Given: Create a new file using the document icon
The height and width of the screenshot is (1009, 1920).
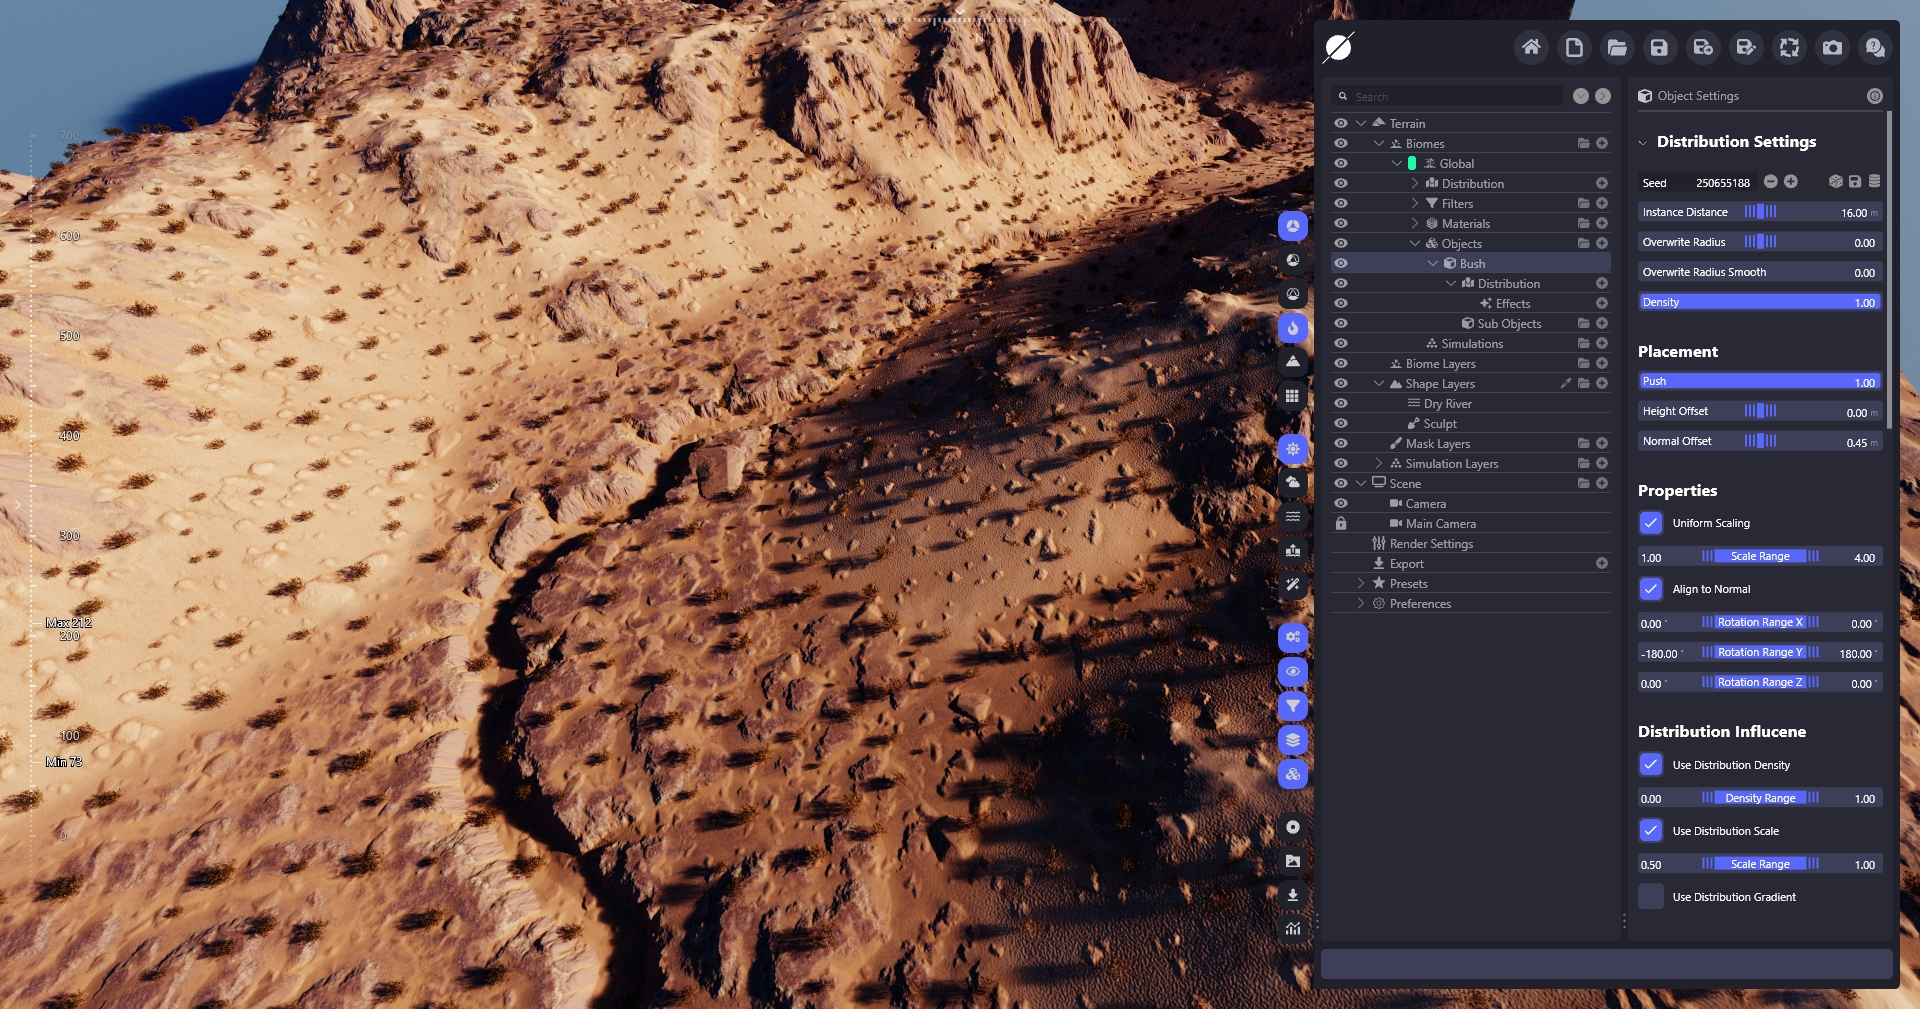Looking at the screenshot, I should point(1574,47).
